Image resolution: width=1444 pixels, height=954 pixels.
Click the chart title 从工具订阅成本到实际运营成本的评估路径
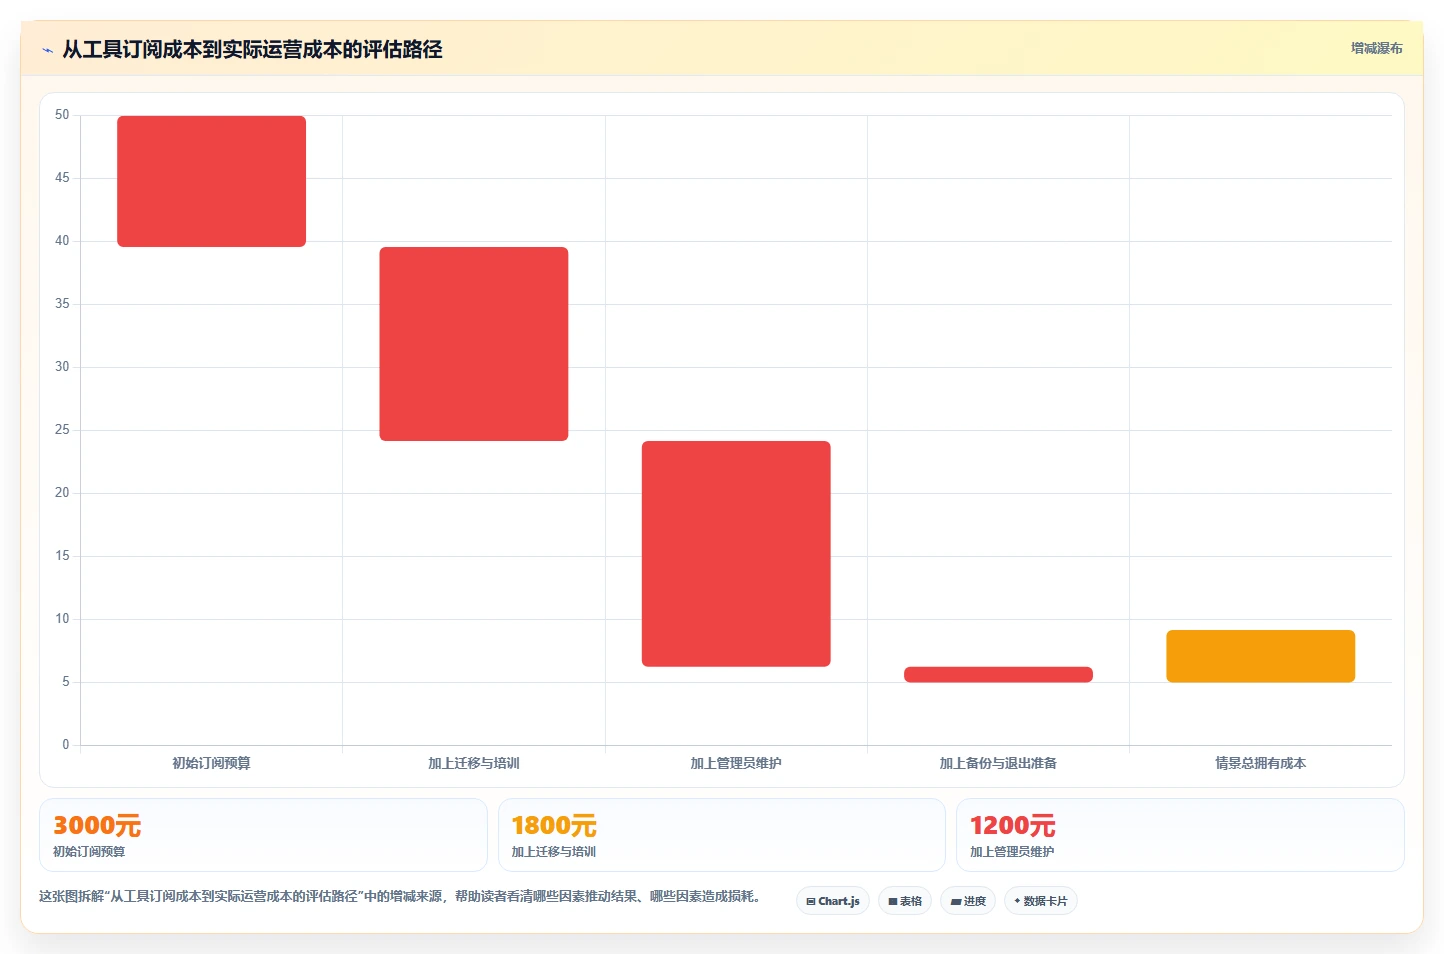(252, 49)
